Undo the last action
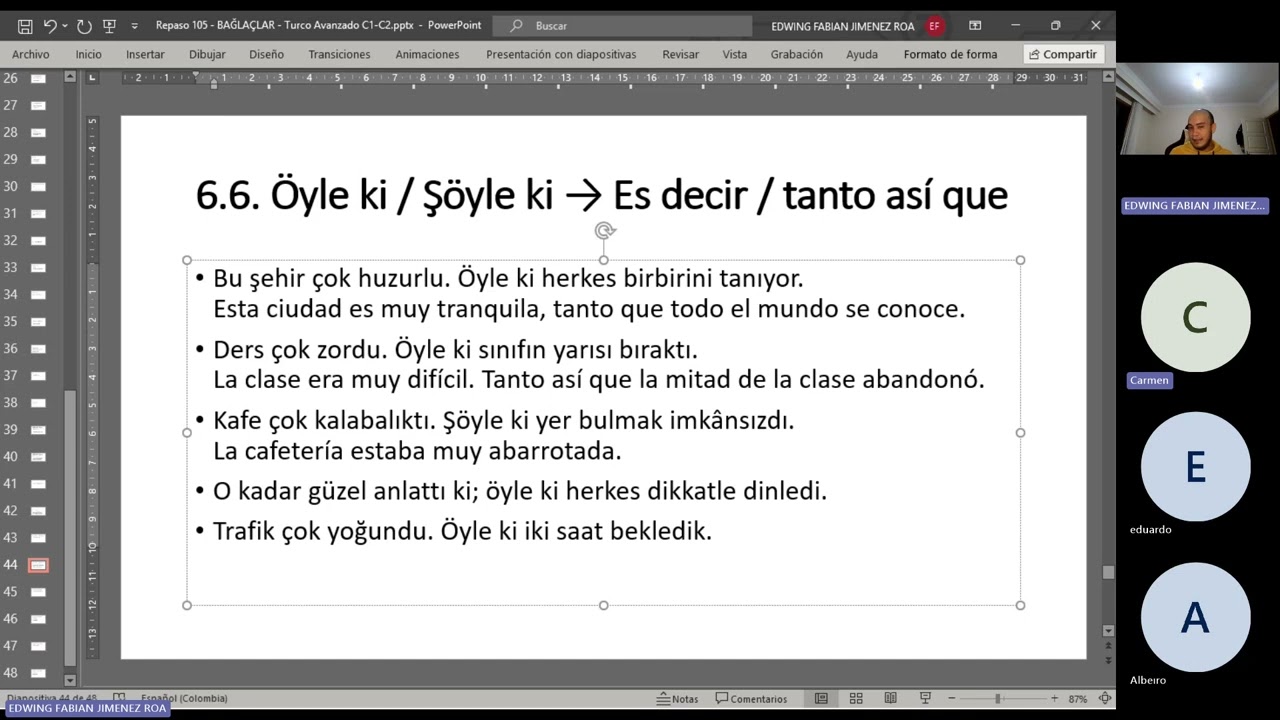Screen dimensions: 1280x720 49,26
